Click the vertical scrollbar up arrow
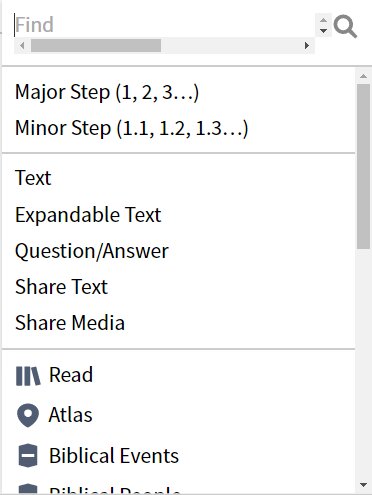The image size is (372, 495). point(363,76)
